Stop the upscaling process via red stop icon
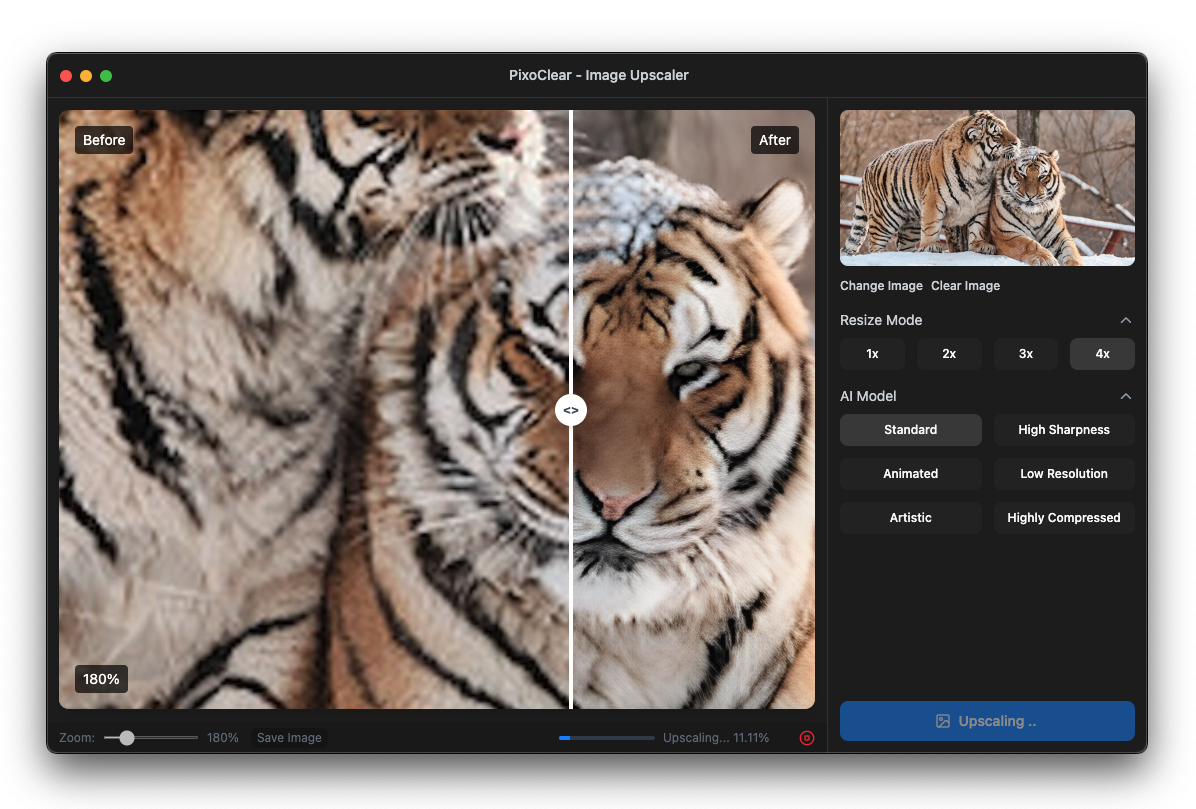1196x809 pixels. point(807,738)
